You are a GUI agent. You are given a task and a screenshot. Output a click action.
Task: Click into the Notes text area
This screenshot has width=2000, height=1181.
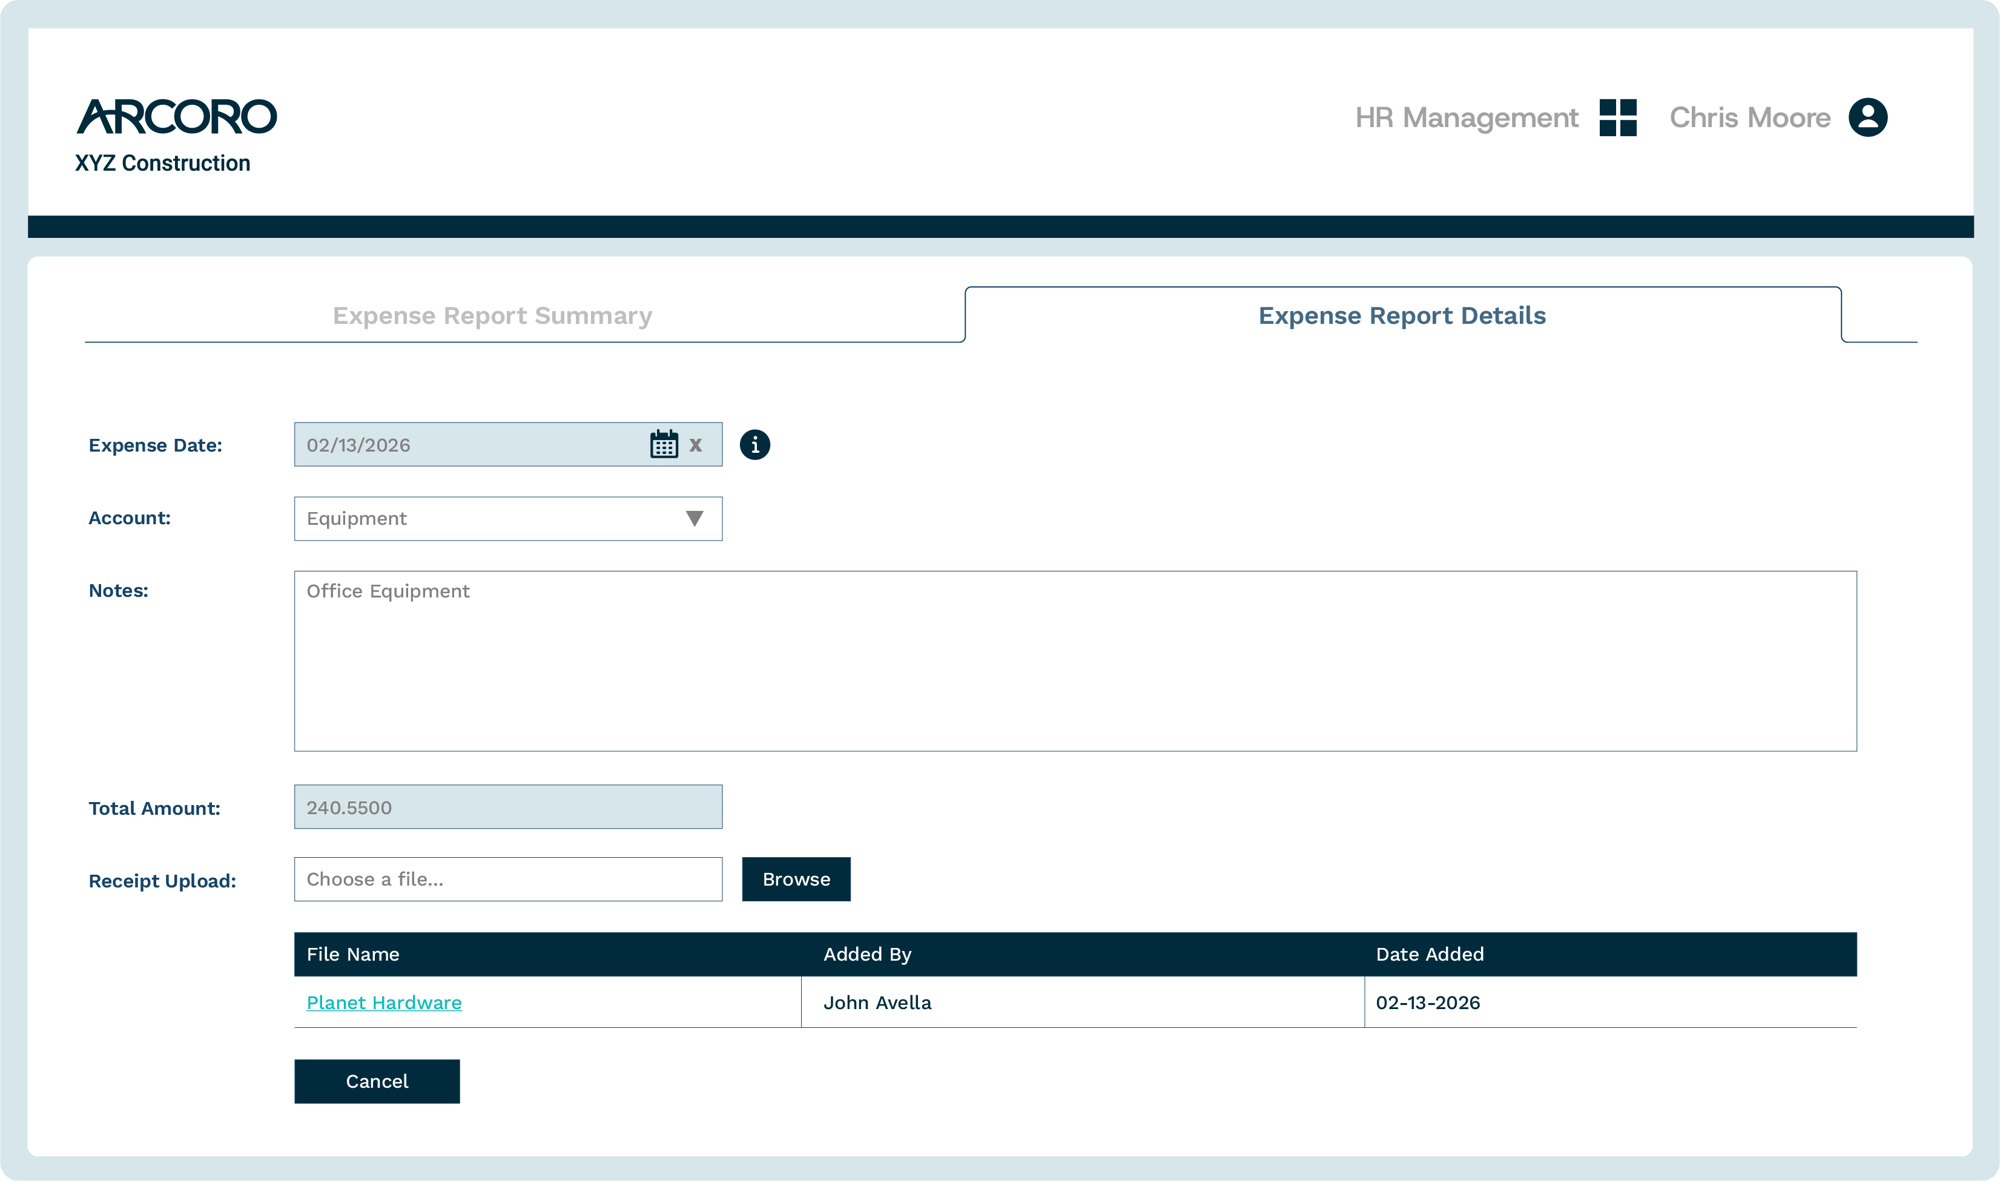pos(1075,661)
